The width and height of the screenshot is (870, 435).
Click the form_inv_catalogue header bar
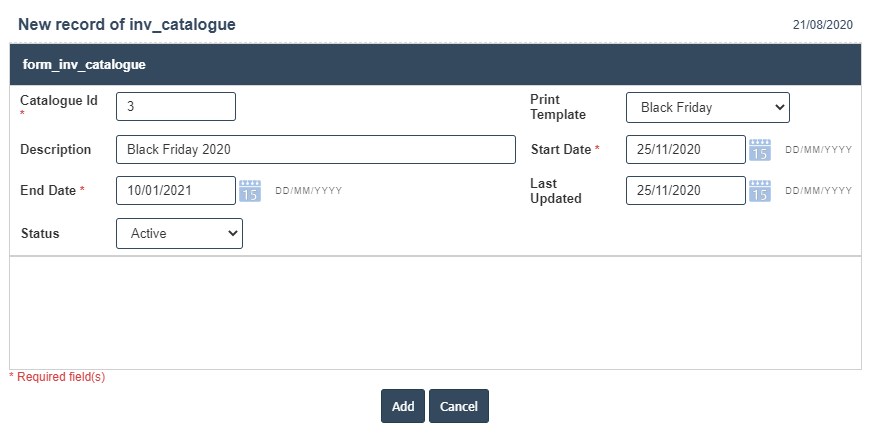(435, 65)
